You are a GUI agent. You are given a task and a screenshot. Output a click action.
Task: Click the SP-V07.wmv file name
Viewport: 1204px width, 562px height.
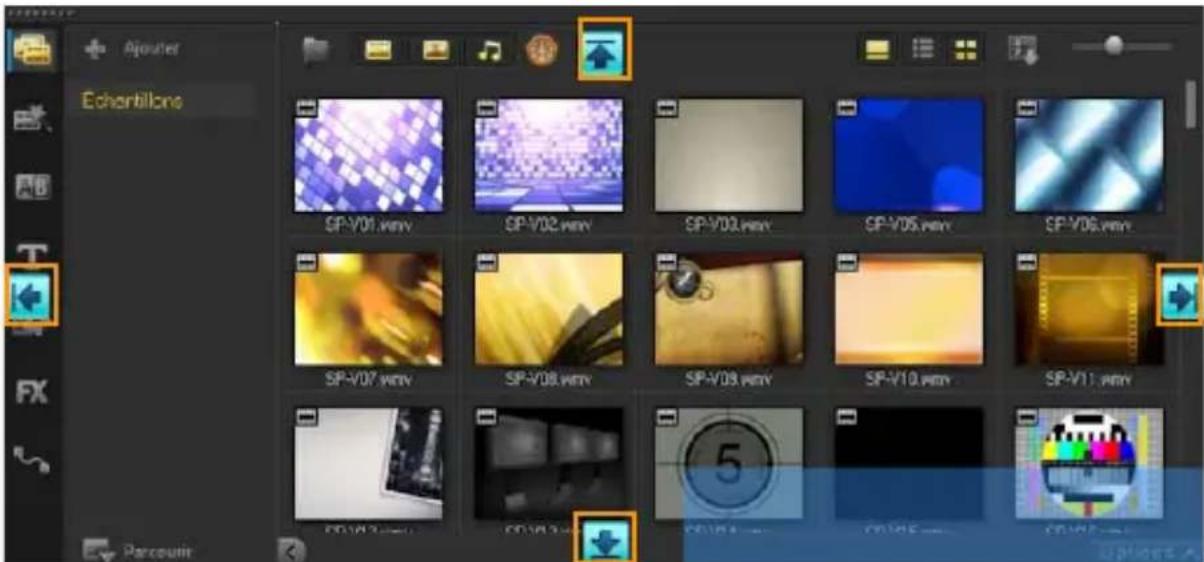click(x=369, y=380)
